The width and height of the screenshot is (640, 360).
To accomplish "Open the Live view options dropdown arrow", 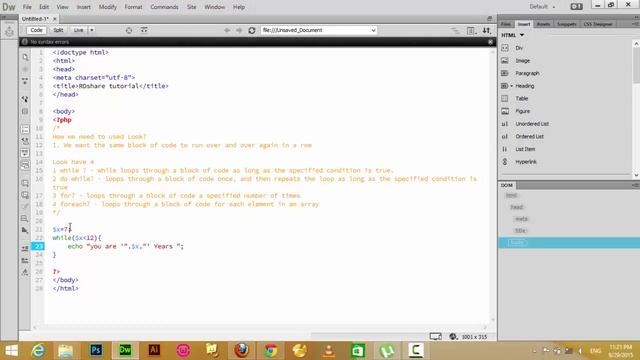I will pyautogui.click(x=92, y=30).
